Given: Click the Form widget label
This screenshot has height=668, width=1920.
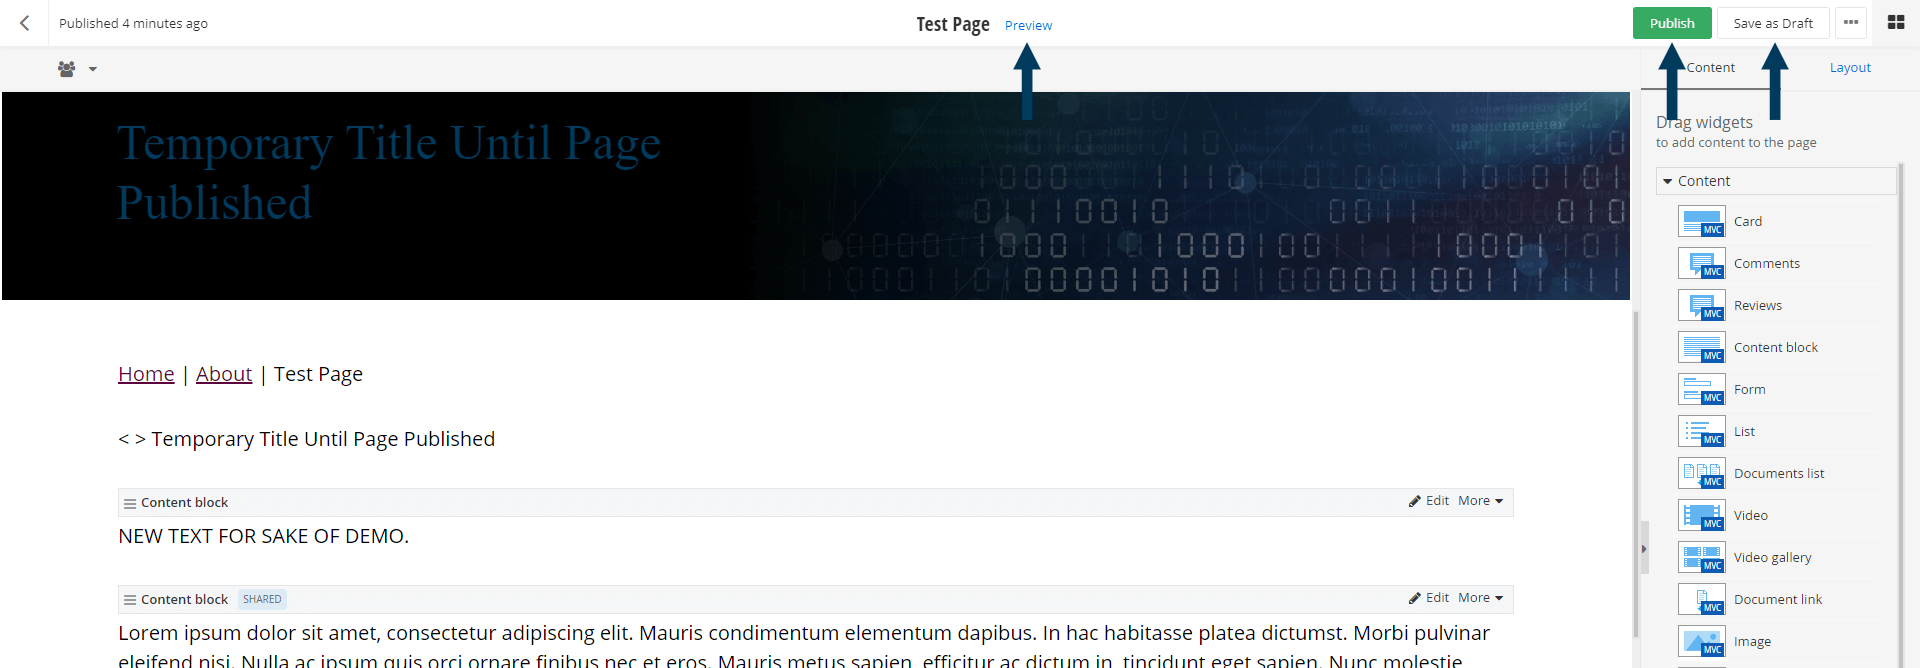Looking at the screenshot, I should point(1750,390).
